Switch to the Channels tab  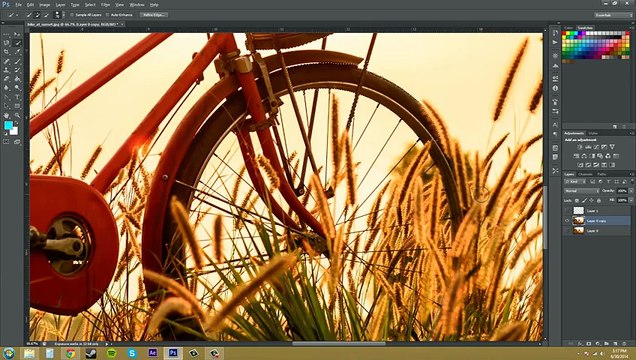(585, 174)
